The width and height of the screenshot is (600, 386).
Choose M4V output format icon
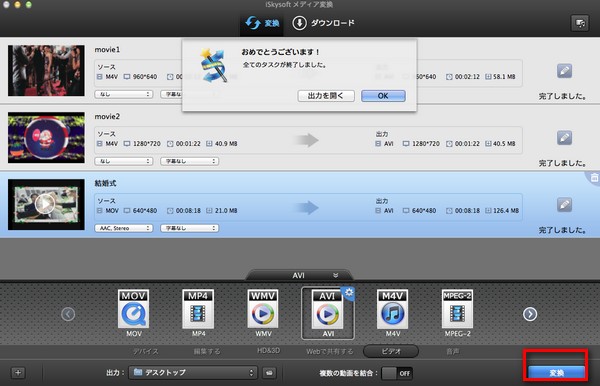393,313
